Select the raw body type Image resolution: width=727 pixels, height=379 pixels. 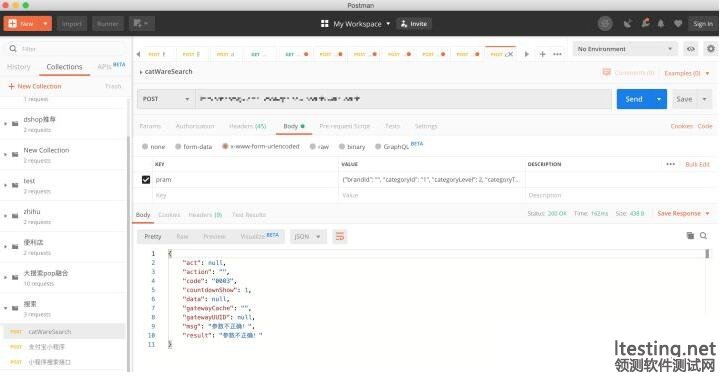tap(313, 147)
